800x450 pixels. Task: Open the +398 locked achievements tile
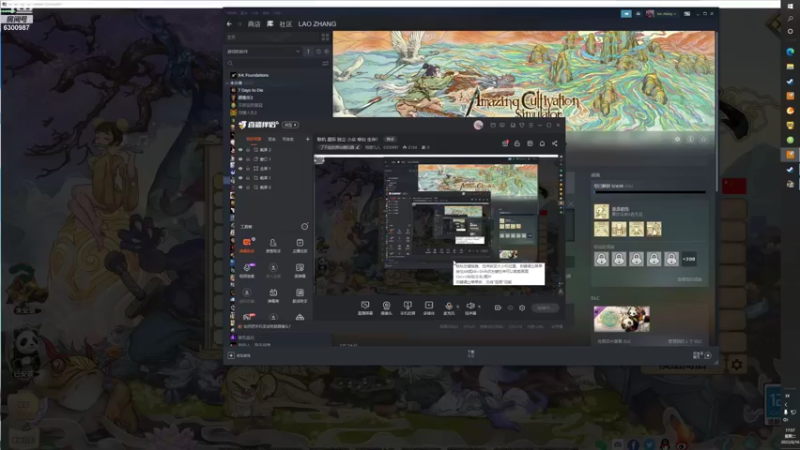689,259
